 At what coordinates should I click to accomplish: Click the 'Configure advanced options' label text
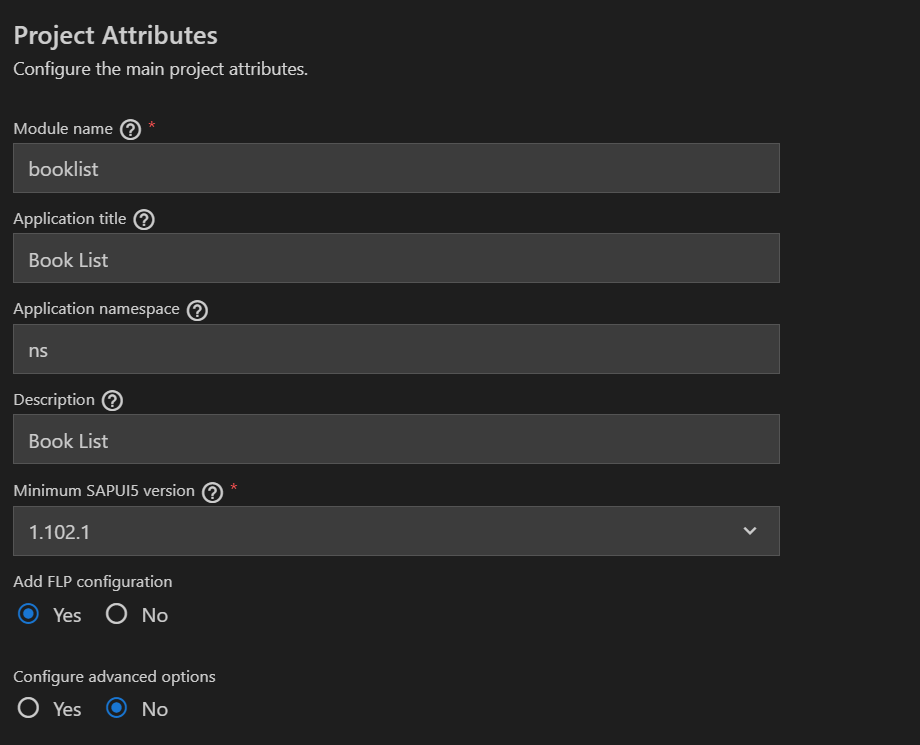coord(114,676)
